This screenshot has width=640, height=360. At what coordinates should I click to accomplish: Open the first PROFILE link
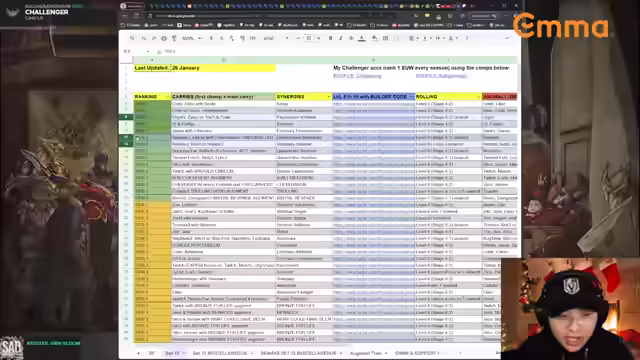pos(357,76)
